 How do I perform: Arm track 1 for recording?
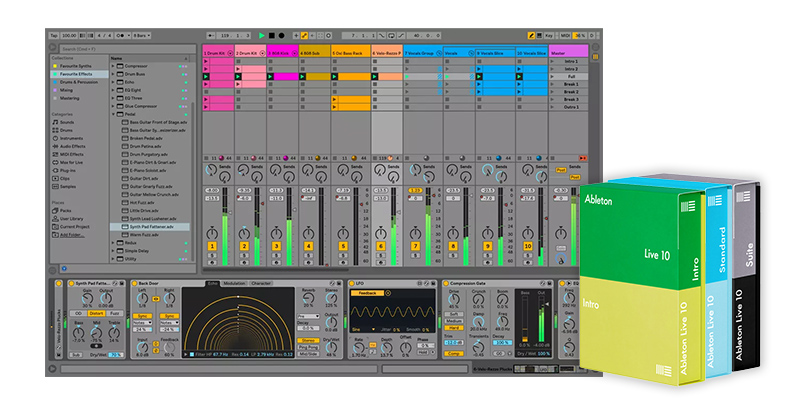coord(213,262)
